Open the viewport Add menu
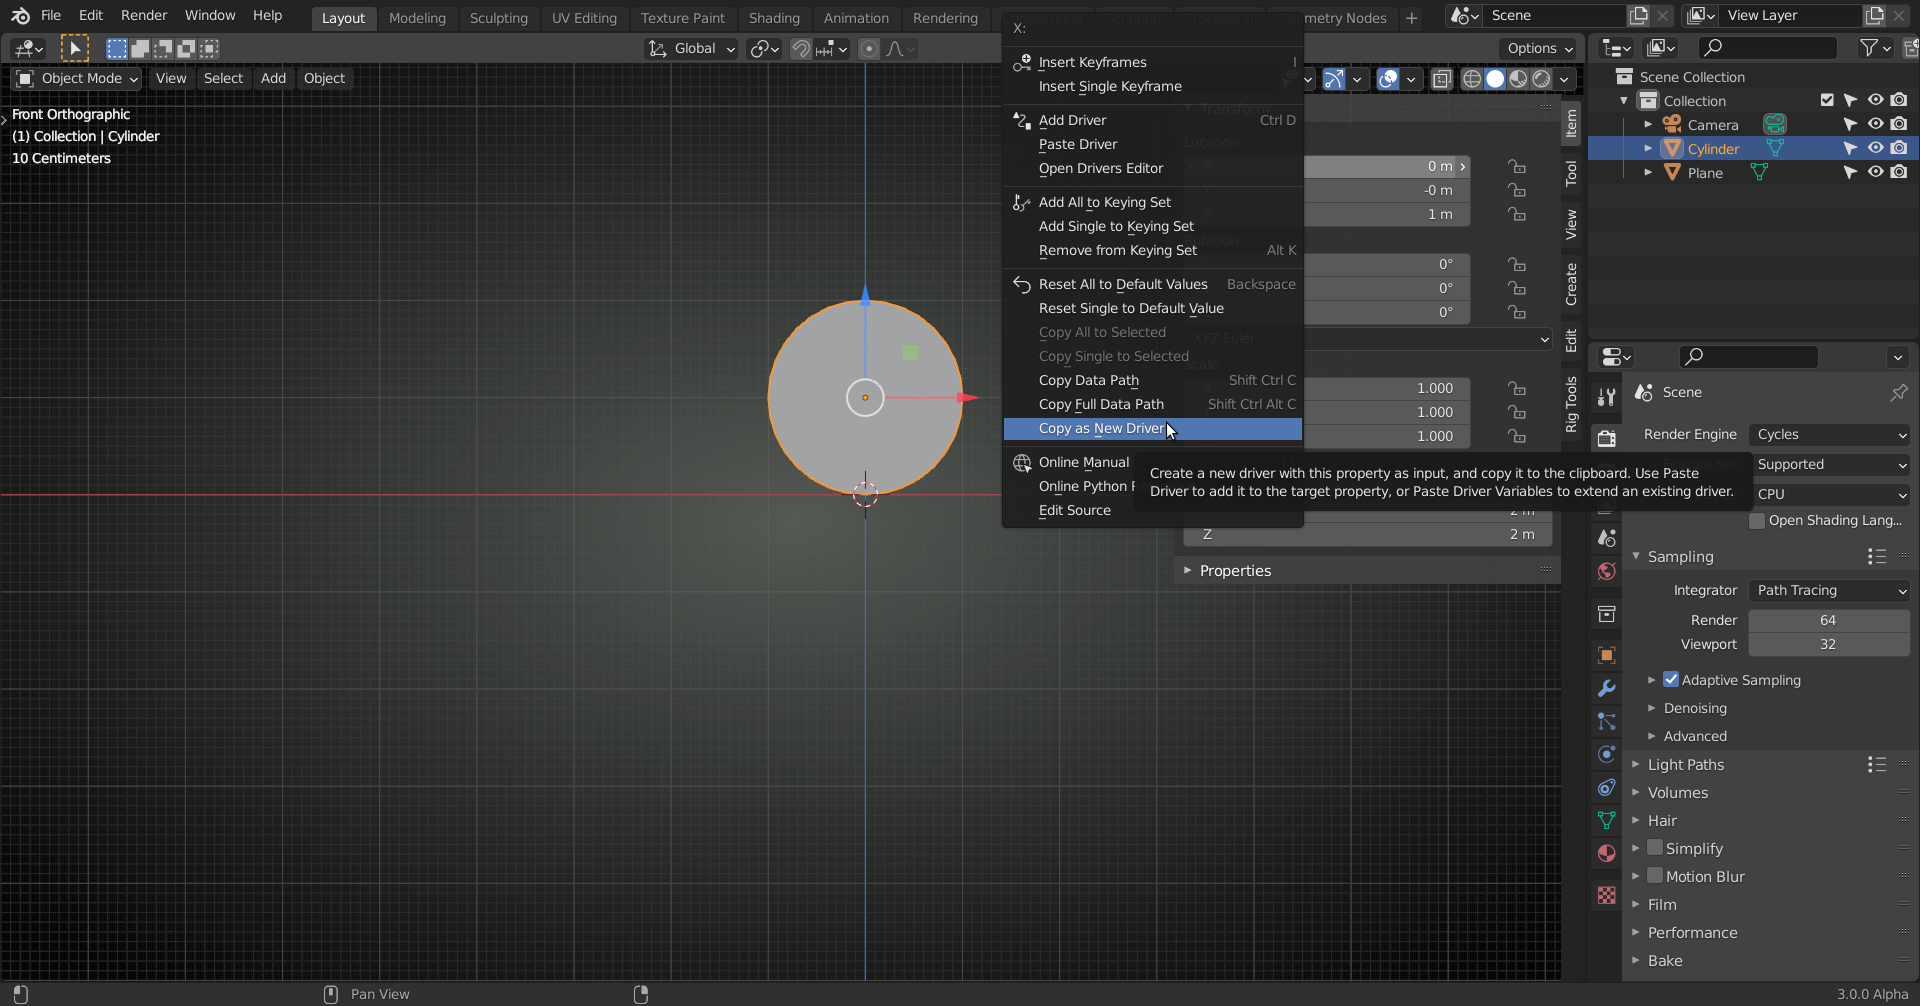1920x1006 pixels. (x=273, y=78)
